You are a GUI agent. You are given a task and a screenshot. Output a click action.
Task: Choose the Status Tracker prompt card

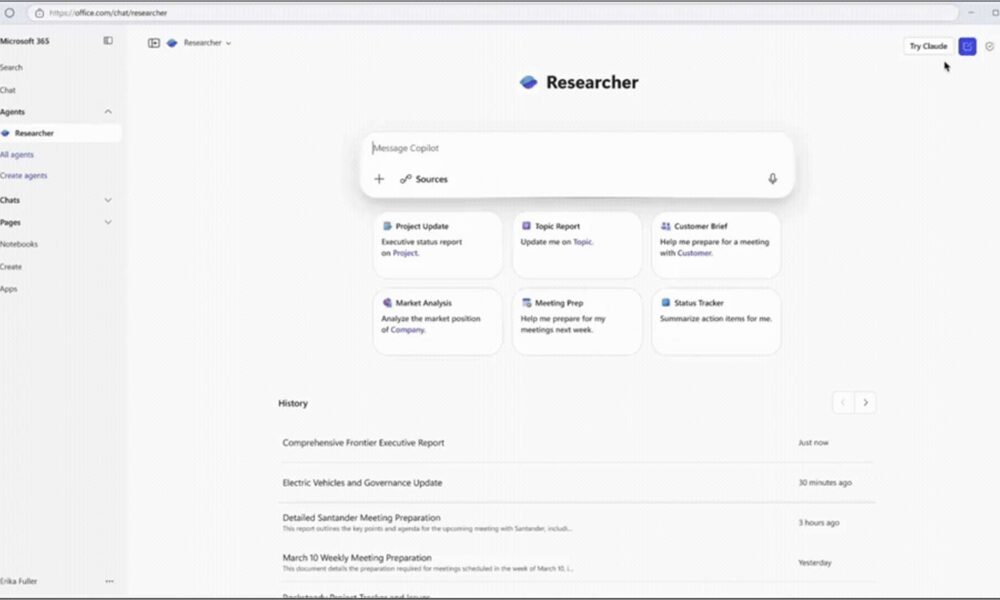point(716,321)
